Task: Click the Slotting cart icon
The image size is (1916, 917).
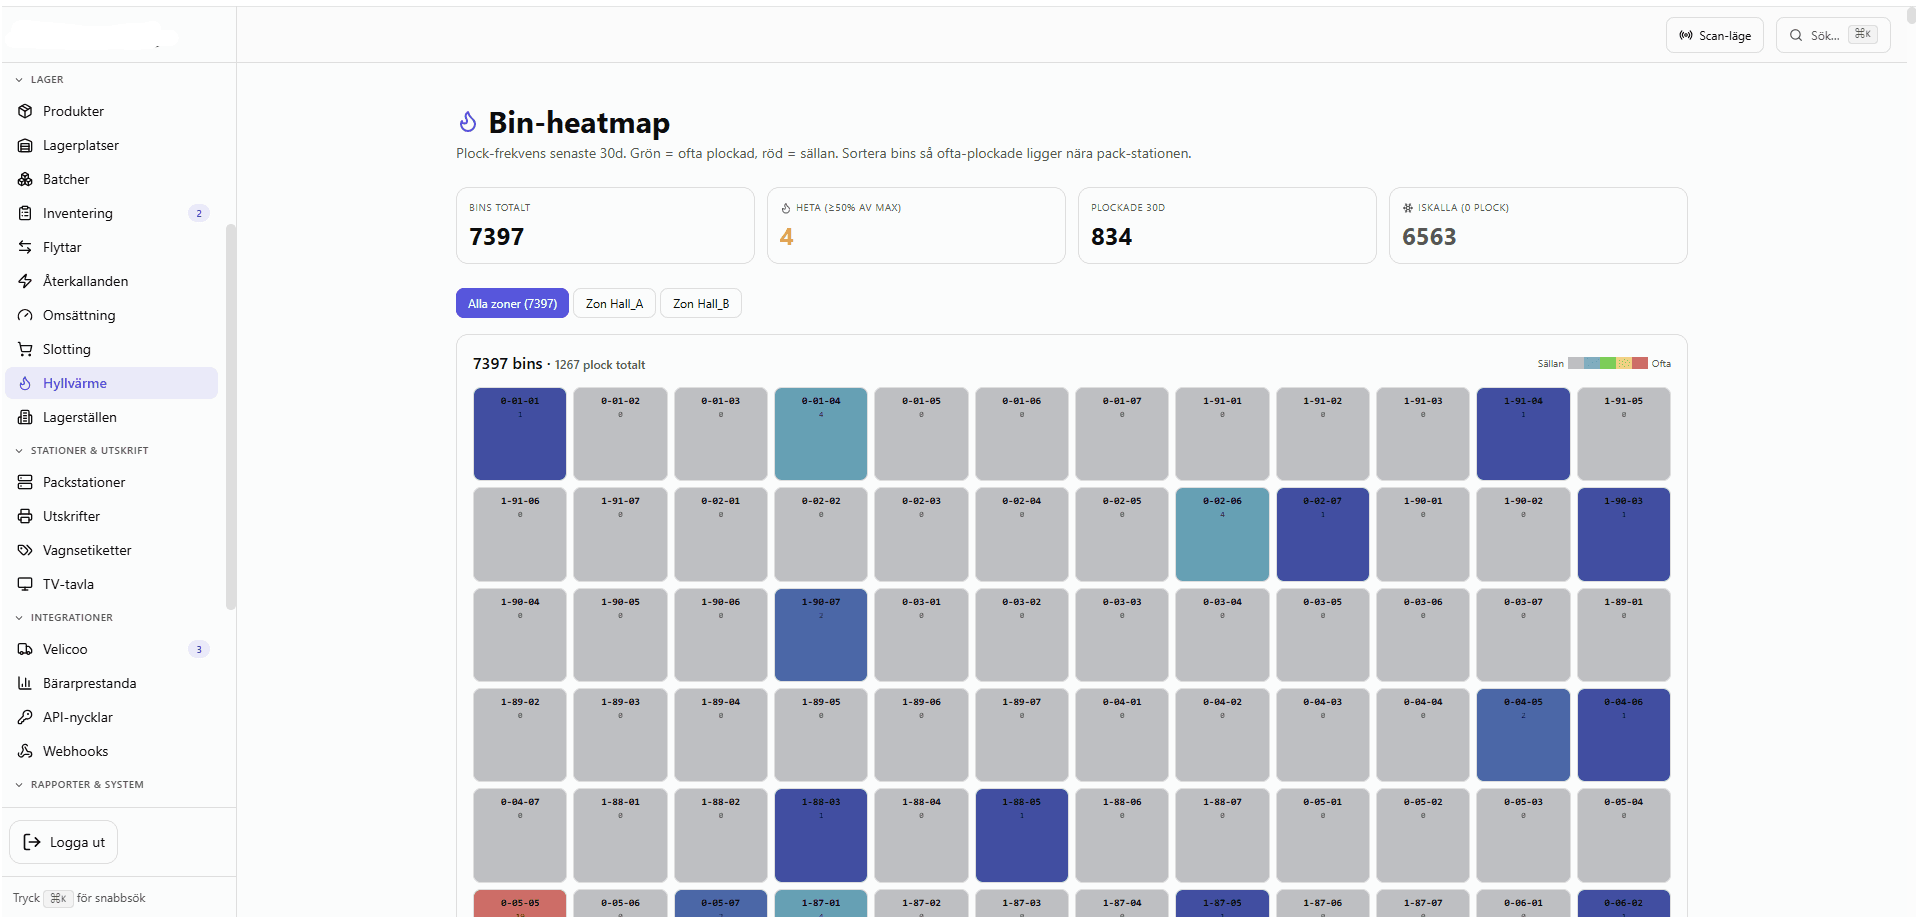Action: click(25, 349)
